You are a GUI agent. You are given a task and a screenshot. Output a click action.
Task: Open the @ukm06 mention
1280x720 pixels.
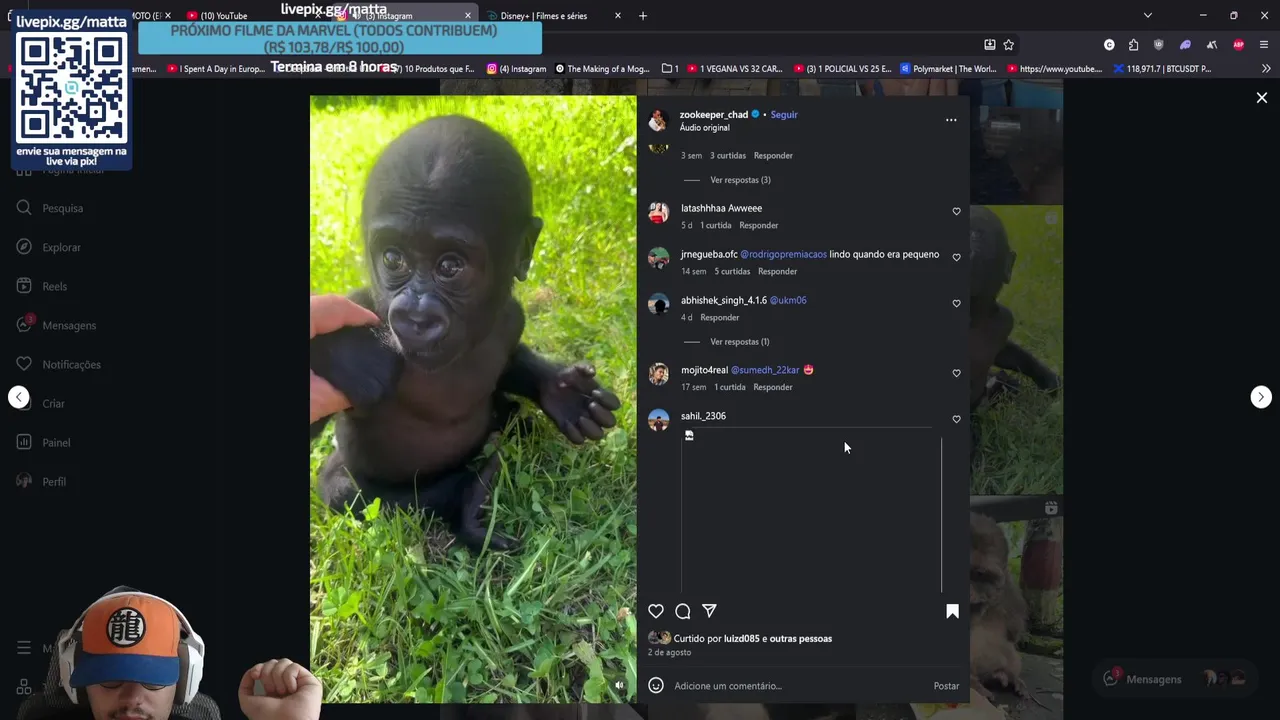(x=788, y=301)
